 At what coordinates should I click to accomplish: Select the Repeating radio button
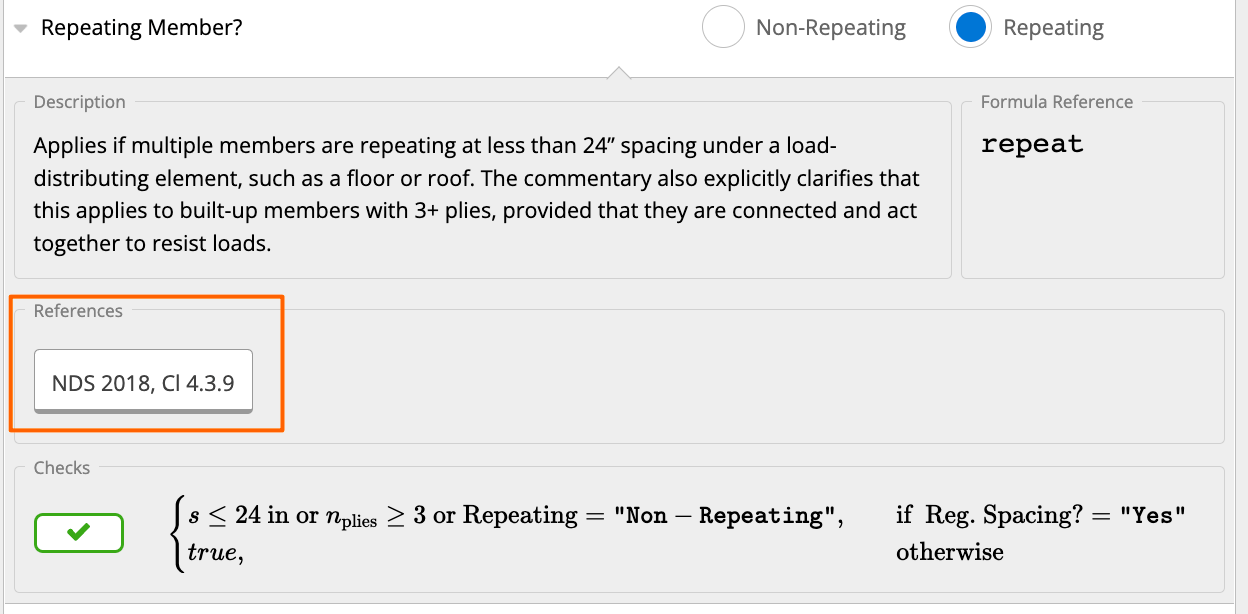click(970, 28)
